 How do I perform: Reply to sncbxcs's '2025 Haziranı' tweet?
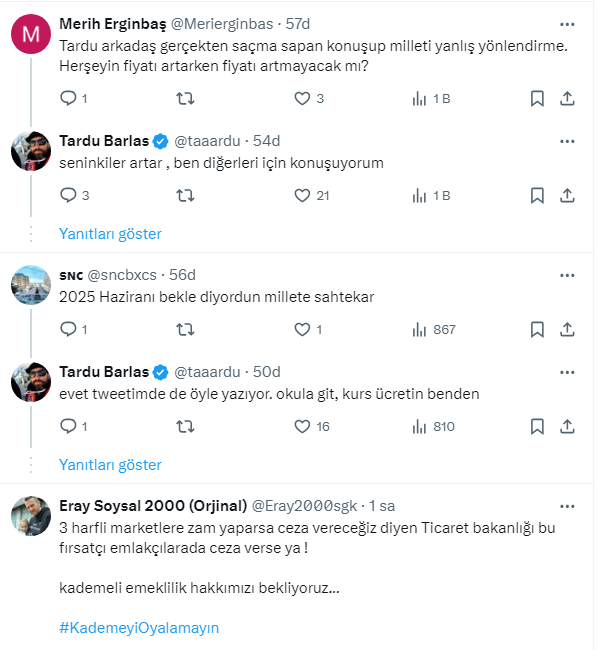69,329
